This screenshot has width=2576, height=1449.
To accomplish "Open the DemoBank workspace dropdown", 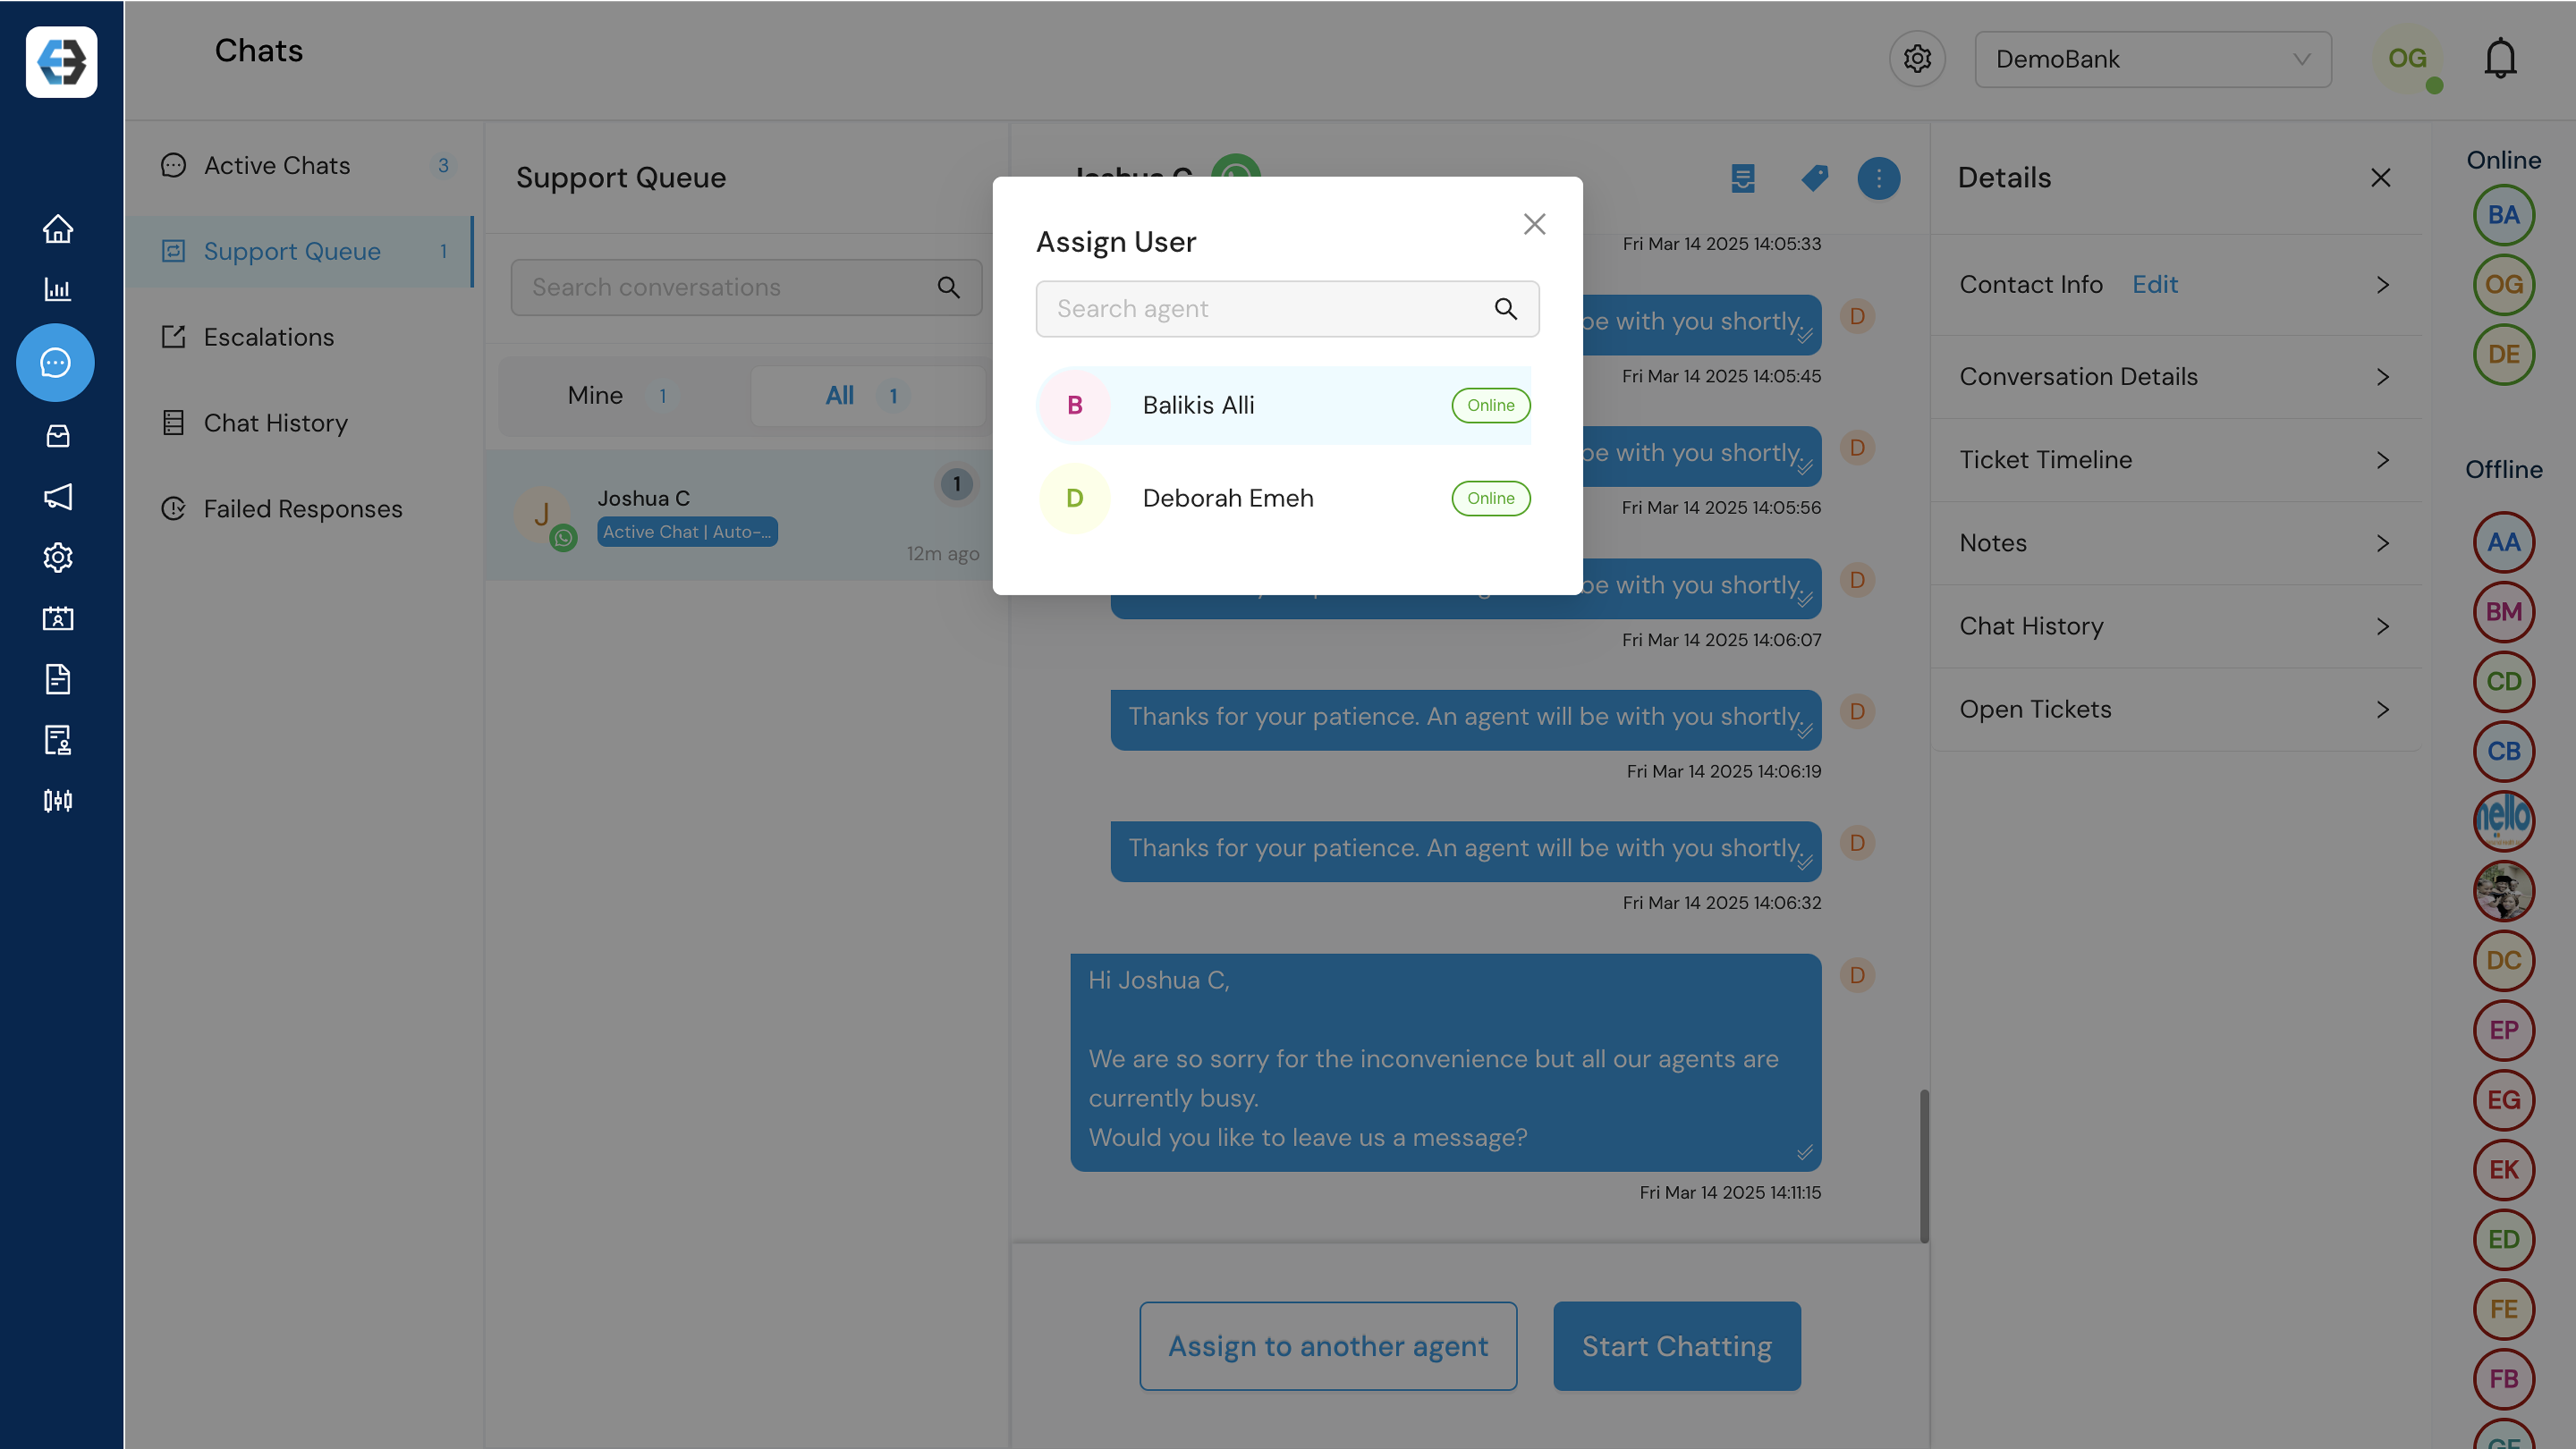I will 2153,59.
